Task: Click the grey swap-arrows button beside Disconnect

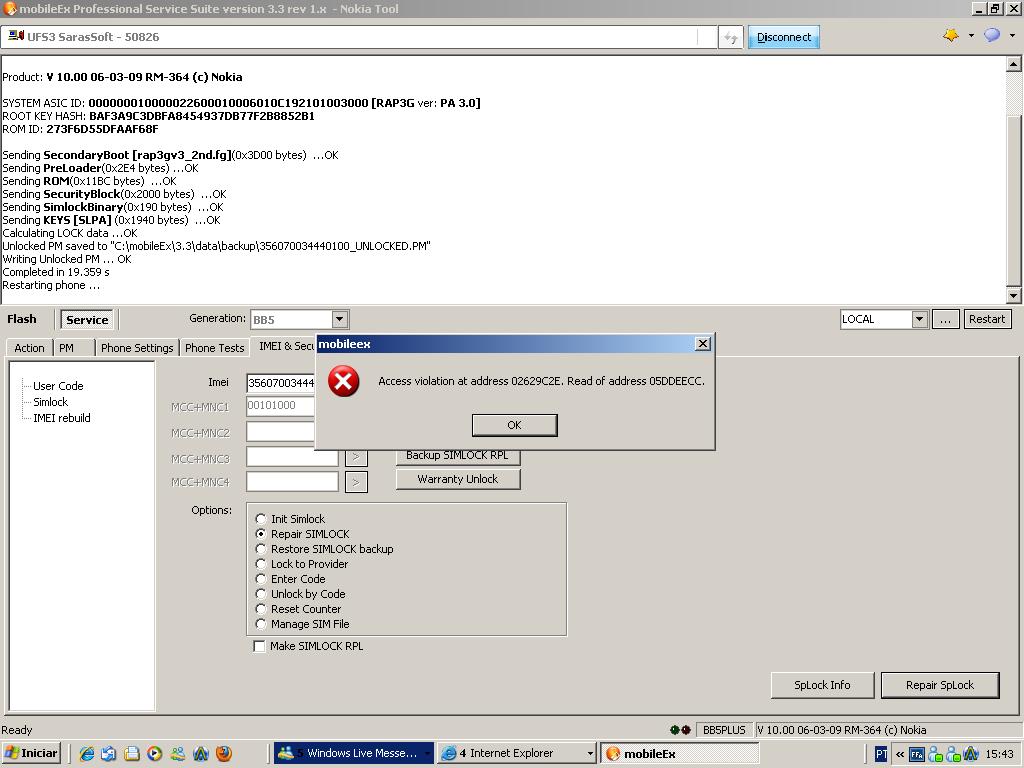Action: (730, 38)
